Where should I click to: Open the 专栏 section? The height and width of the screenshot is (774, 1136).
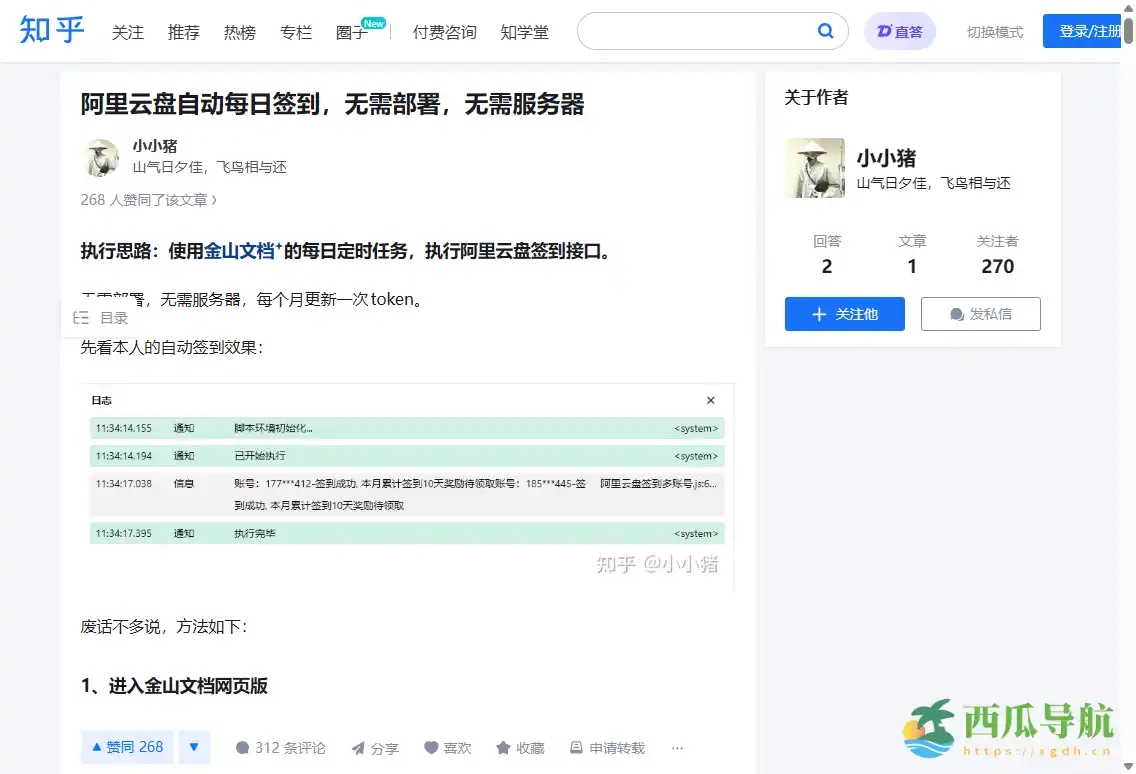coord(295,31)
